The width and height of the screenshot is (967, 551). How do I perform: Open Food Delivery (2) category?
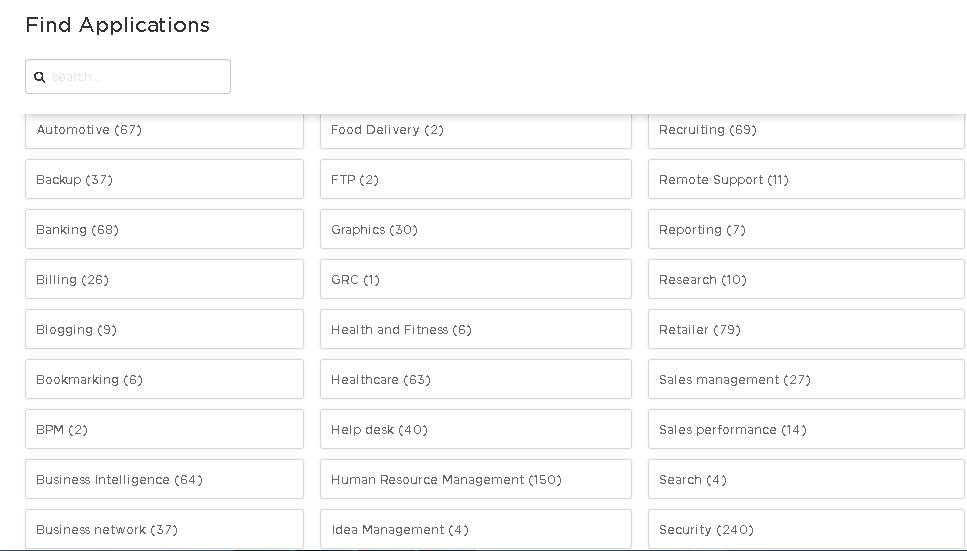[475, 130]
